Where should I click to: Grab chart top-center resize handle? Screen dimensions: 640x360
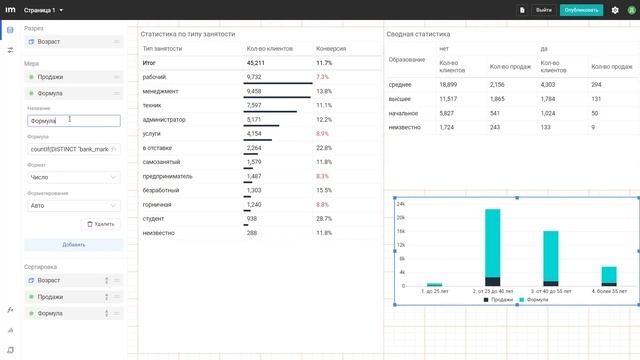pos(517,198)
